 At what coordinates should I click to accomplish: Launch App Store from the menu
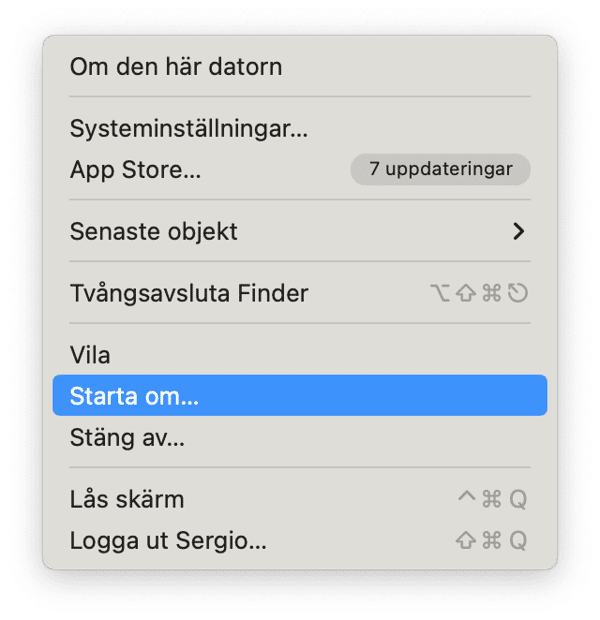tap(135, 170)
